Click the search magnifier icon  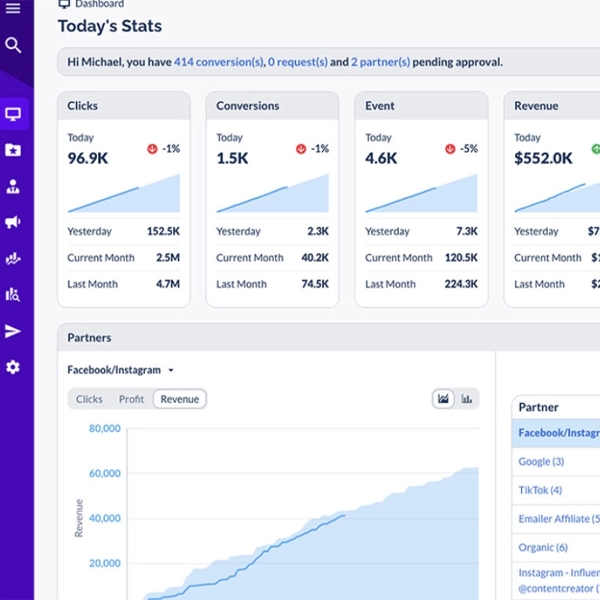point(13,45)
